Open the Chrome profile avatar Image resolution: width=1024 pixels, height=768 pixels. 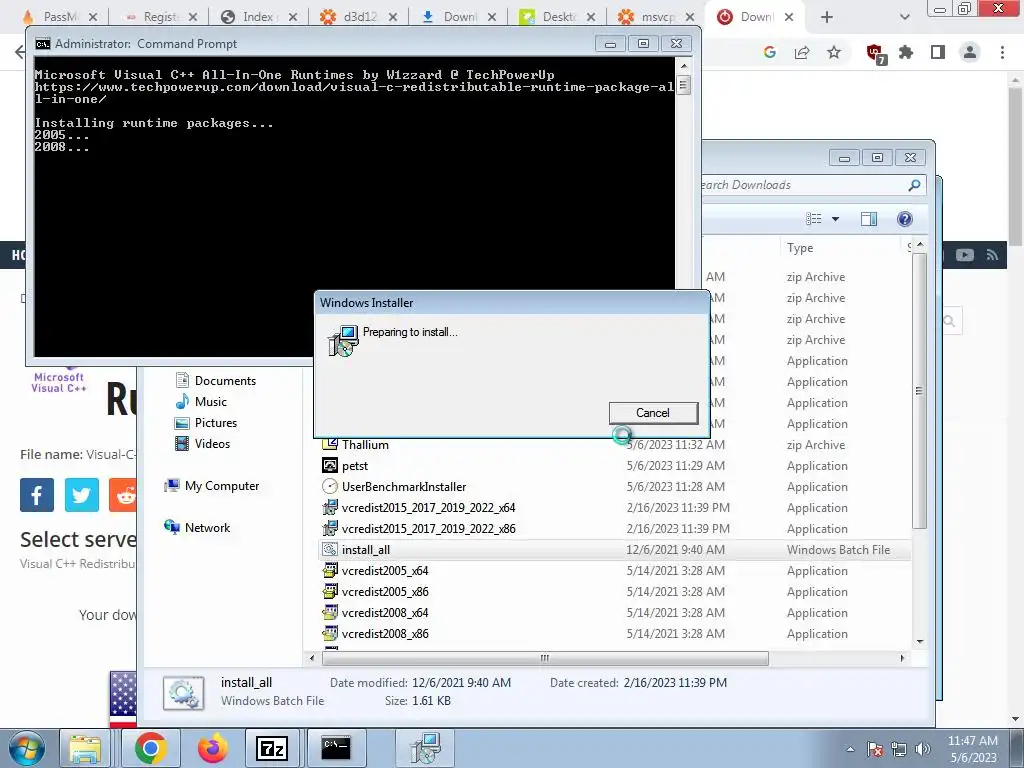[x=970, y=52]
